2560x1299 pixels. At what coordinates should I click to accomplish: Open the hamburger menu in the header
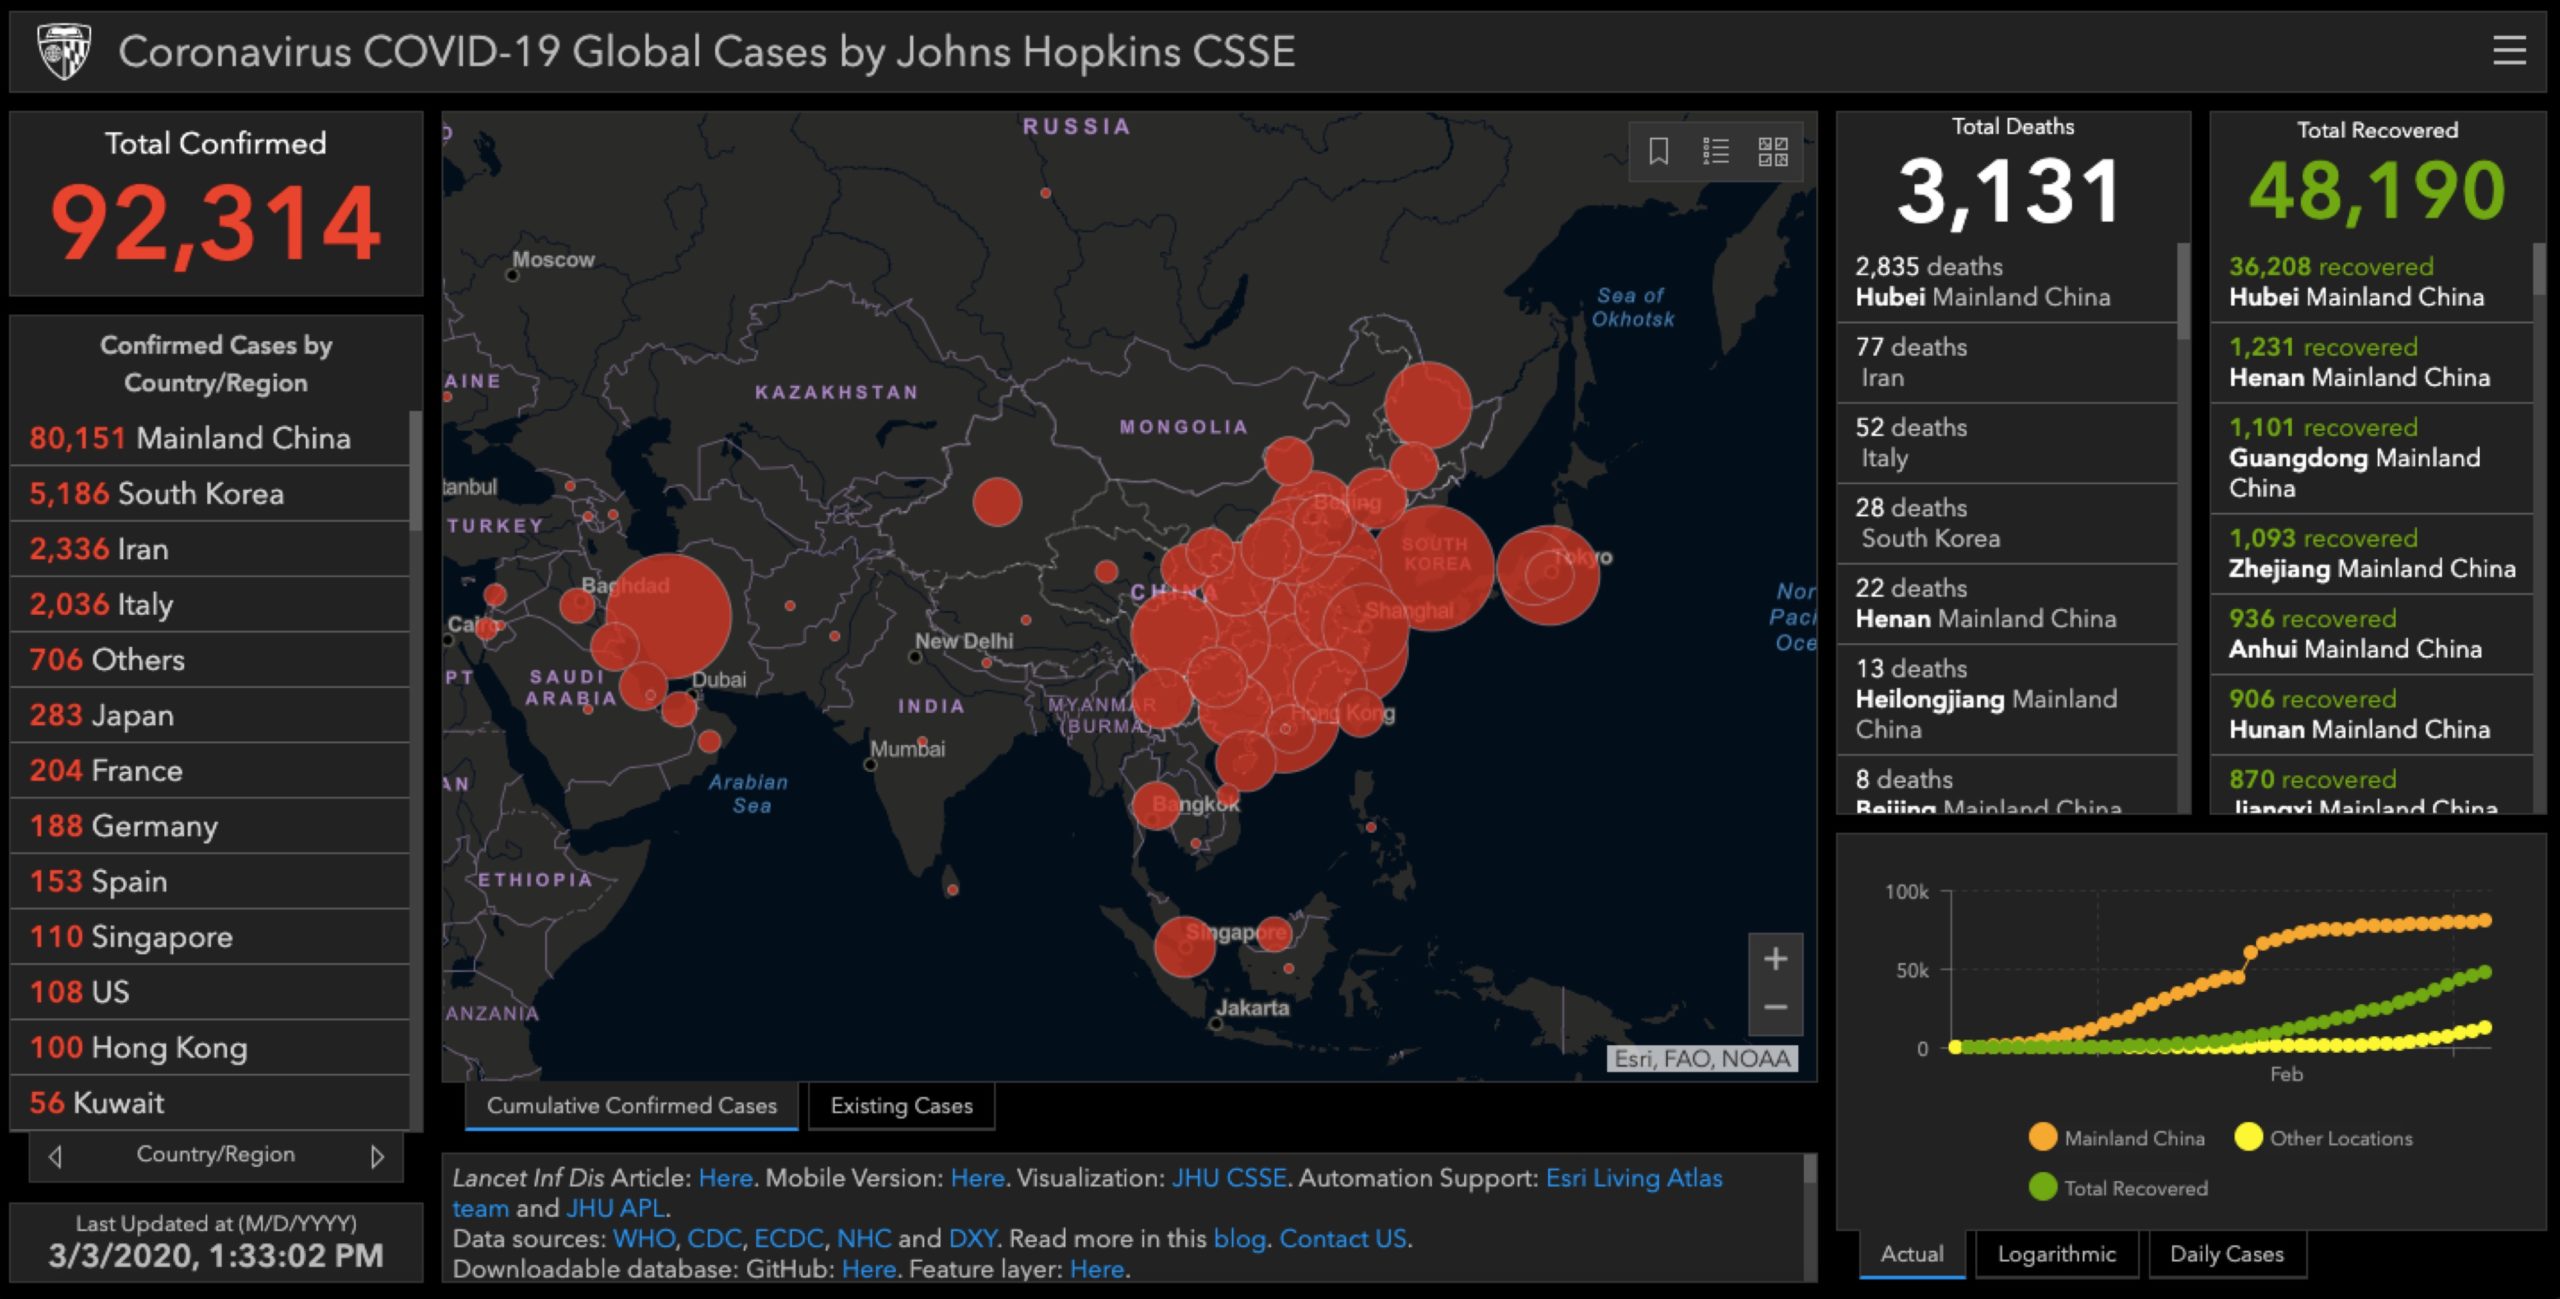[x=2509, y=50]
